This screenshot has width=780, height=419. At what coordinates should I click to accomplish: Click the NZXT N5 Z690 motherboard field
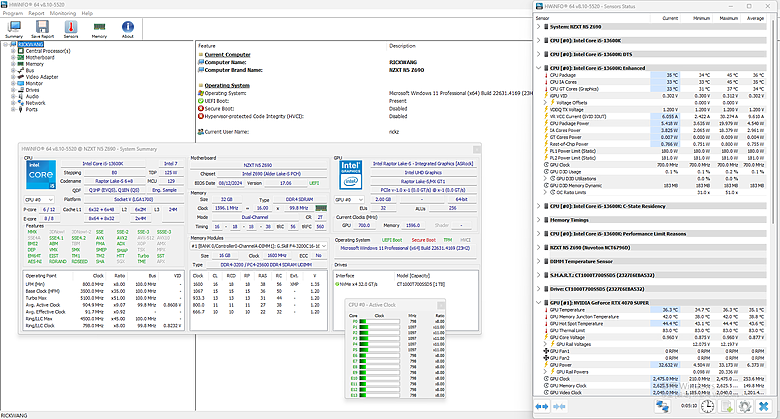click(x=257, y=165)
